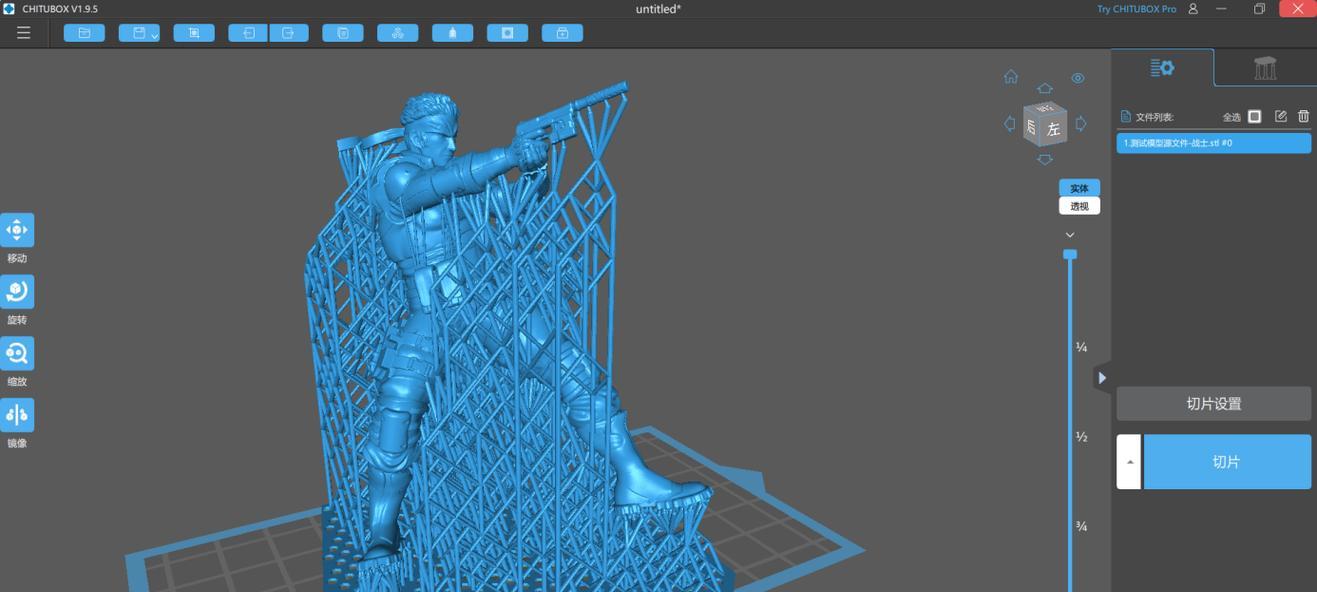This screenshot has width=1317, height=592.
Task: Click the open file folder icon
Action: click(x=84, y=33)
